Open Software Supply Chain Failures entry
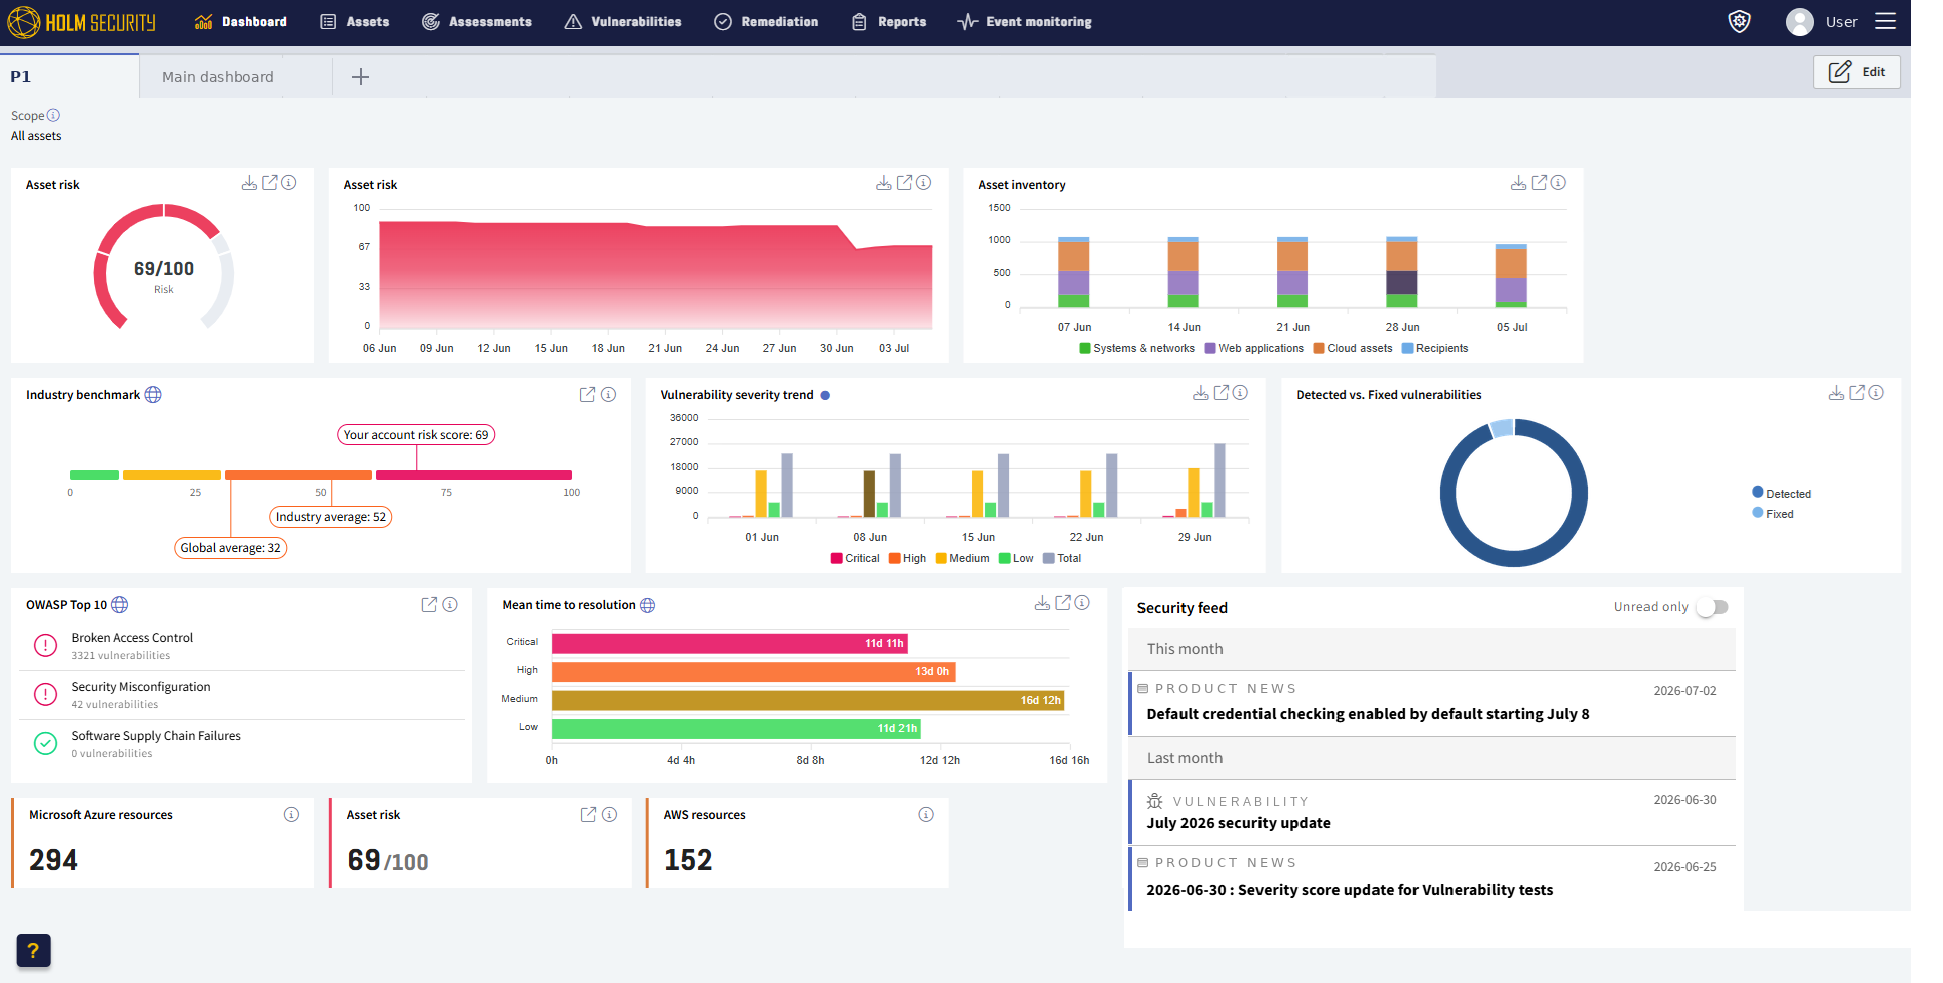 (x=242, y=744)
